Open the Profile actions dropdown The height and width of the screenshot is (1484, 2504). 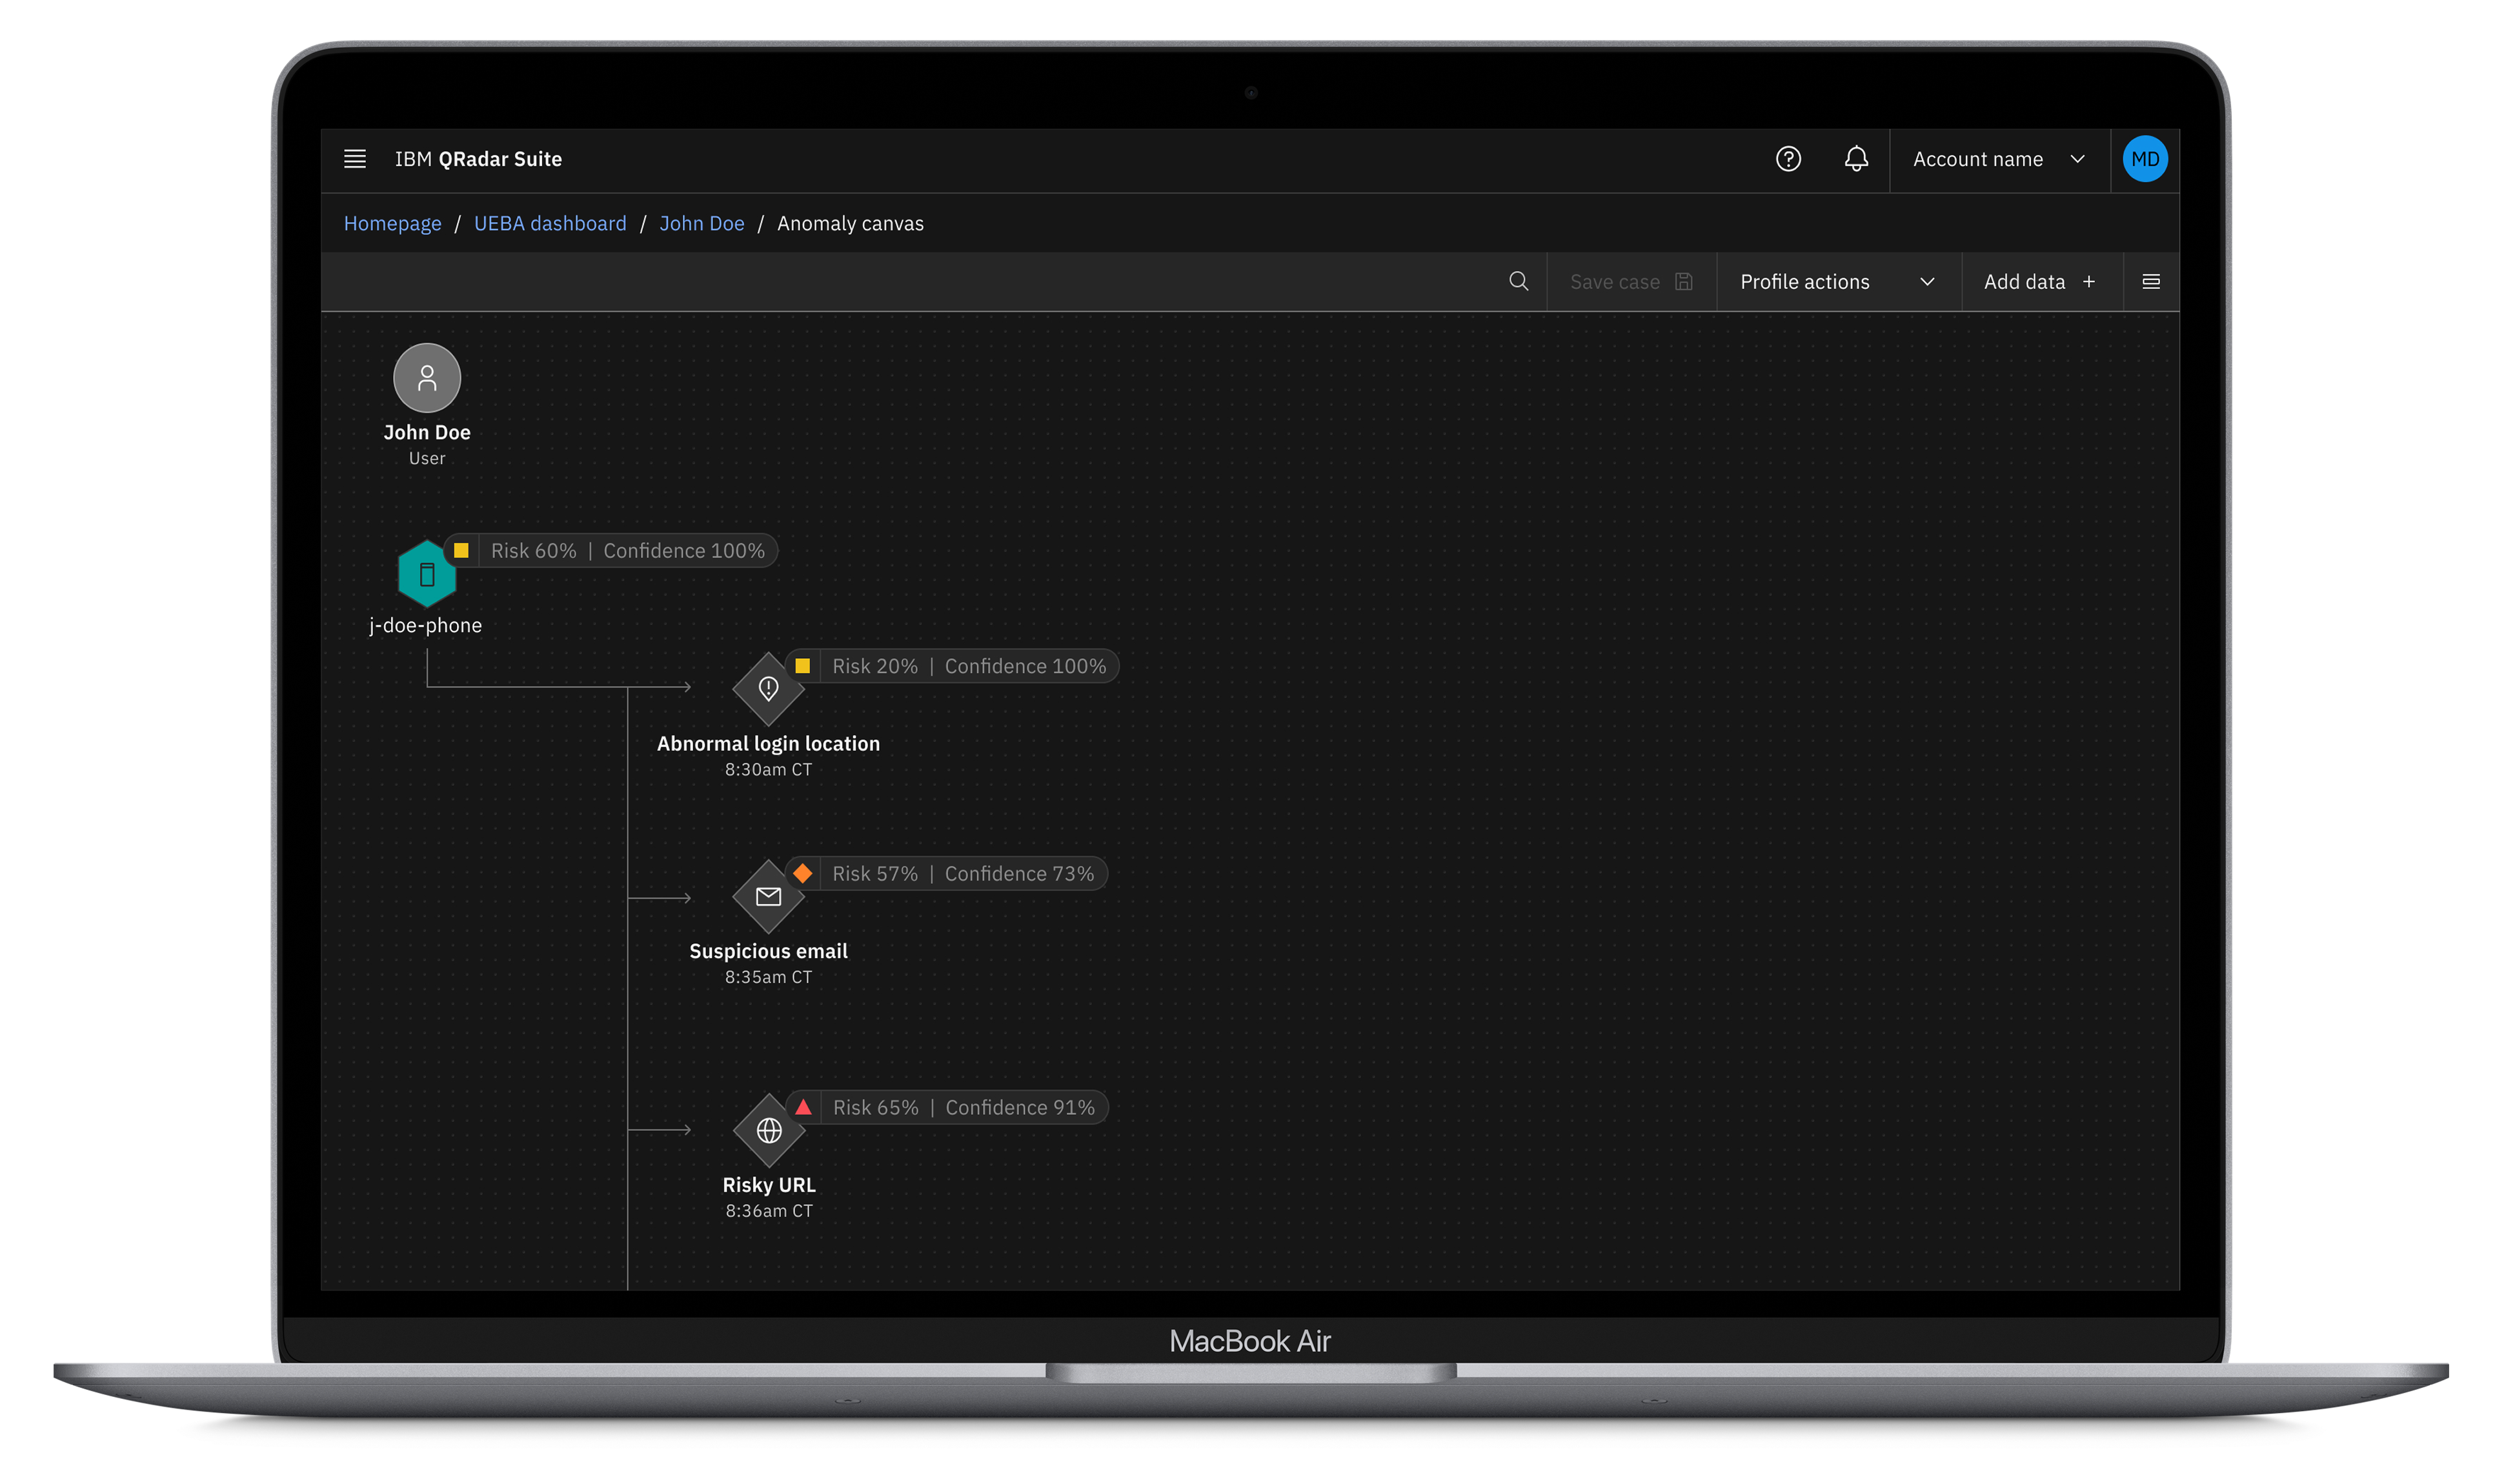coord(1837,282)
